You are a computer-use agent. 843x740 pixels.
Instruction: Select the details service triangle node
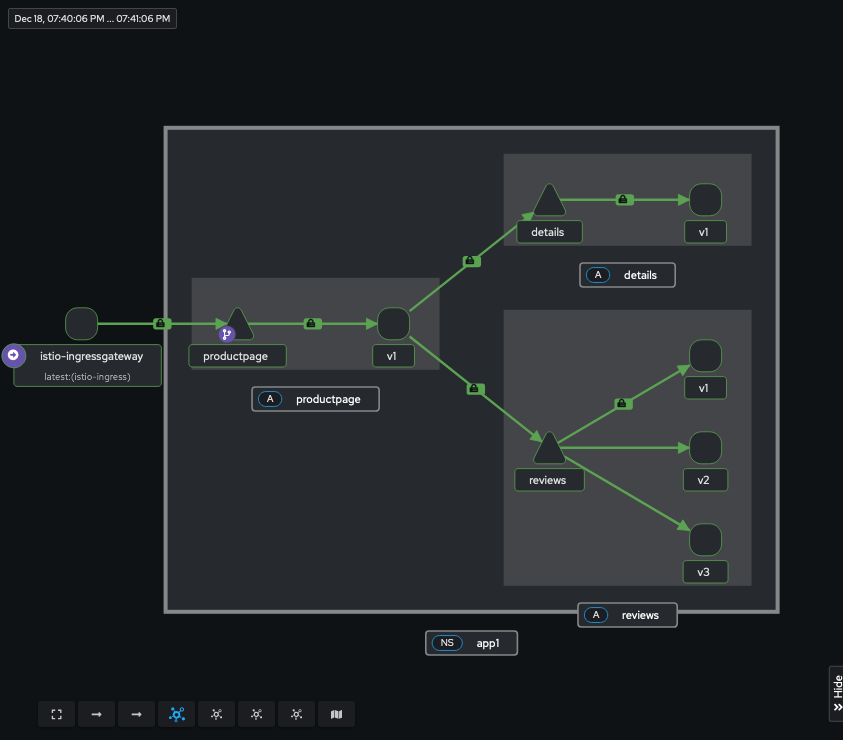(549, 200)
